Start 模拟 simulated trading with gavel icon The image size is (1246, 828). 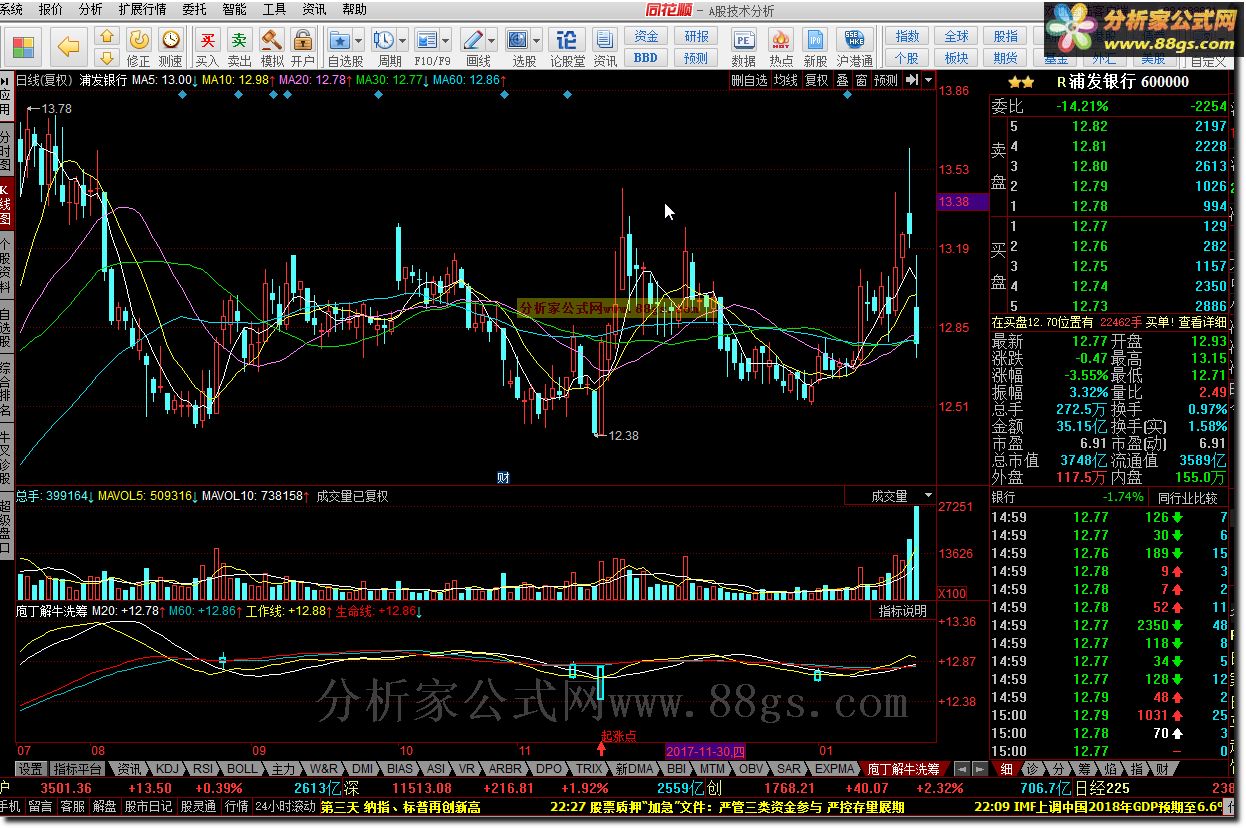272,47
